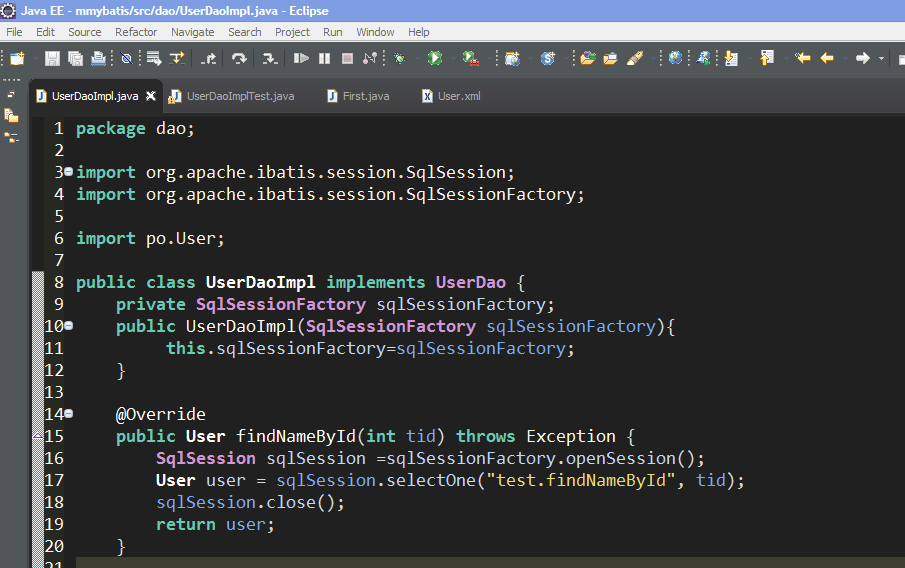Open the Window menu
This screenshot has width=905, height=568.
click(375, 32)
